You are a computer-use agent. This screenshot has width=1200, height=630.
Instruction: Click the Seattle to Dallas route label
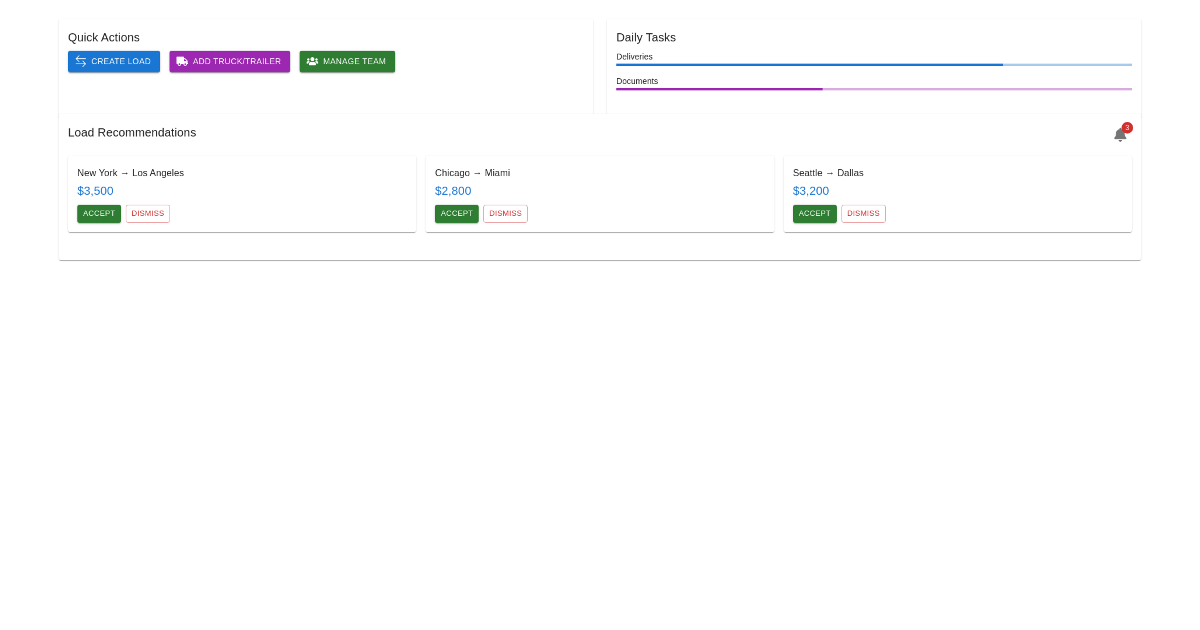pyautogui.click(x=828, y=173)
